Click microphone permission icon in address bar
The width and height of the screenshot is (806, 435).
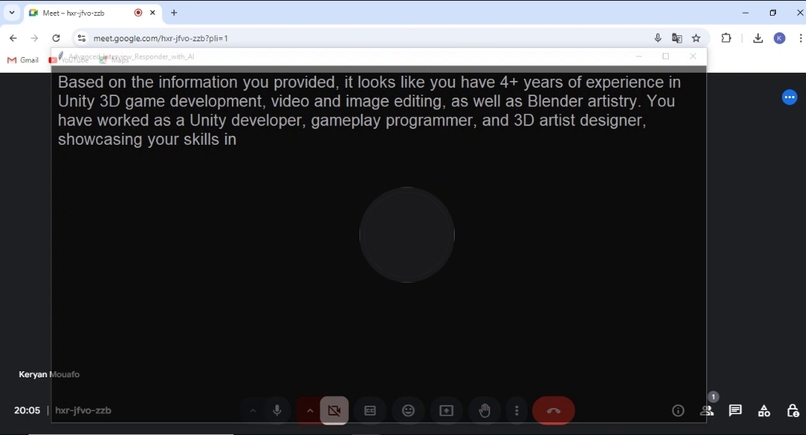pos(657,38)
